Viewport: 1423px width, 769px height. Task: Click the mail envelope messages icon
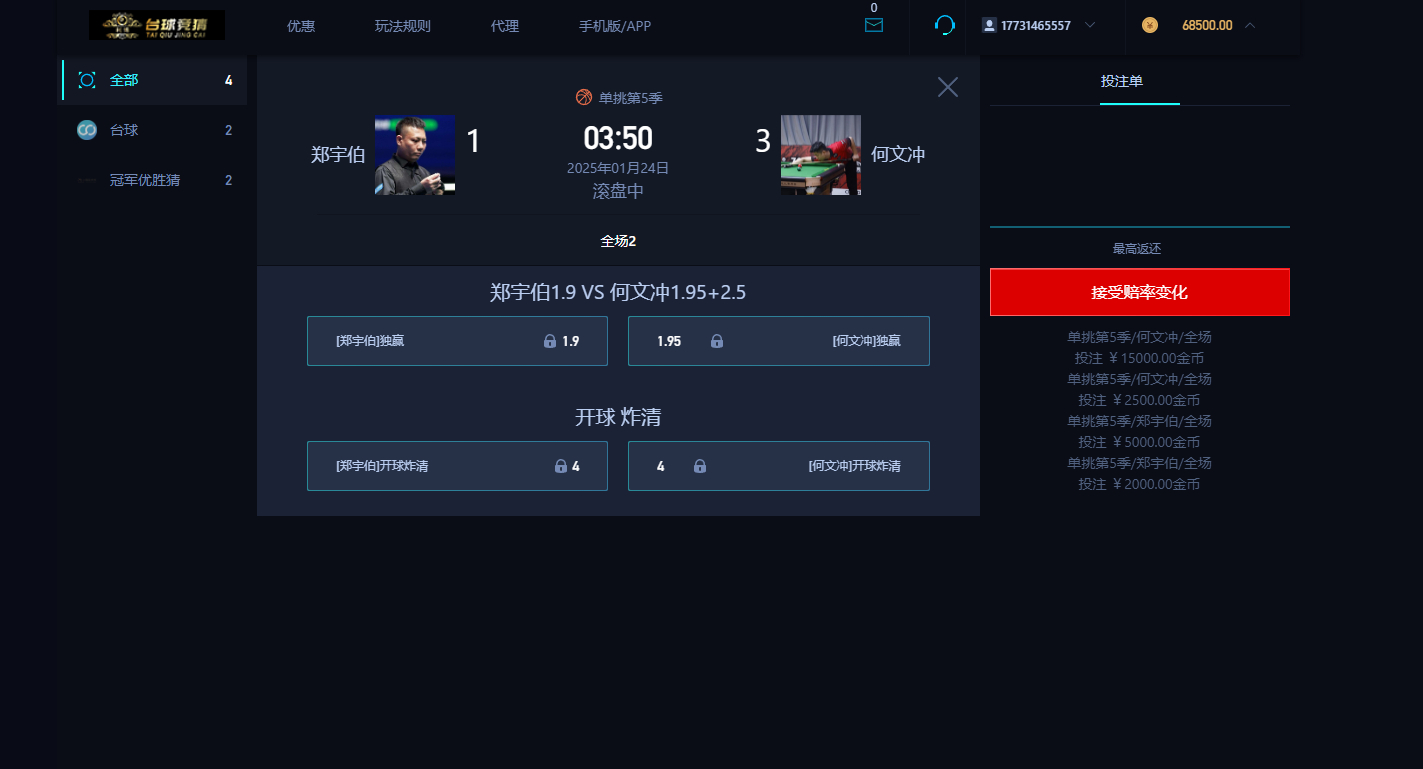click(874, 25)
